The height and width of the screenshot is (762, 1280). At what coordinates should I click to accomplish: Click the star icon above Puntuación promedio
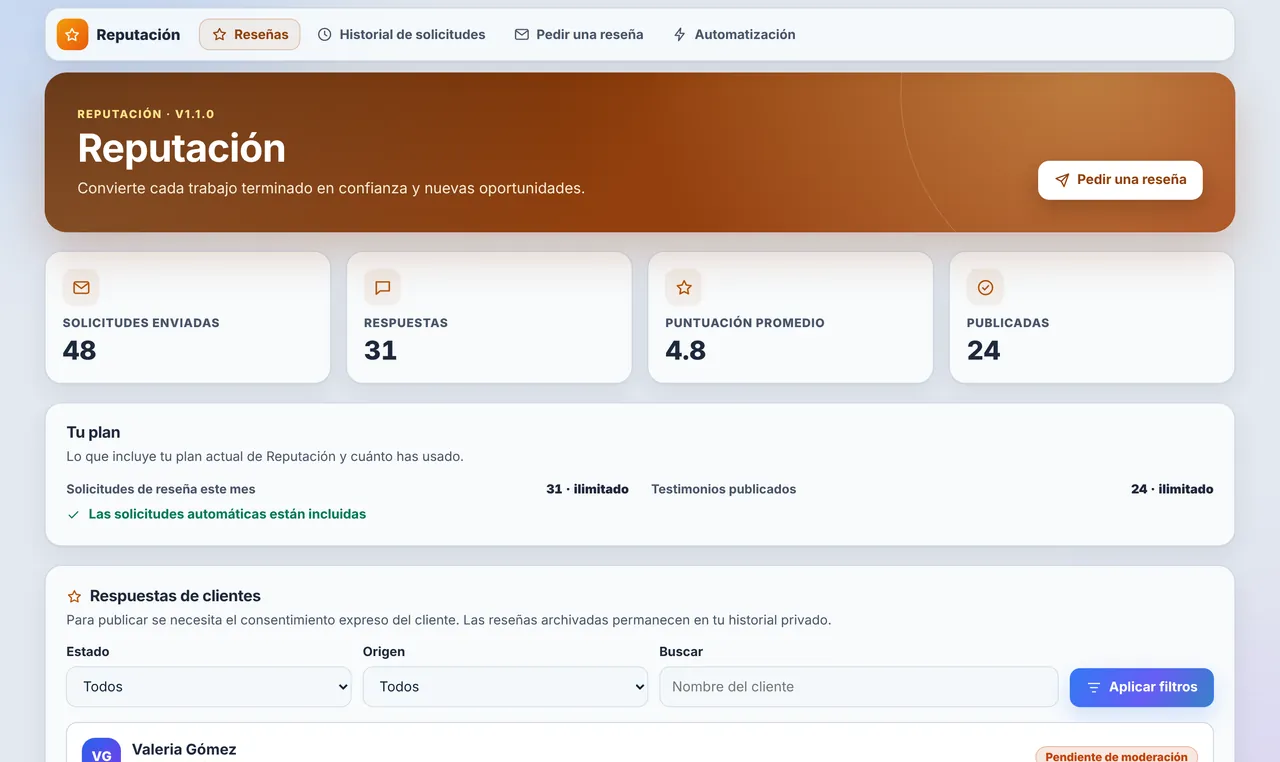tap(684, 287)
